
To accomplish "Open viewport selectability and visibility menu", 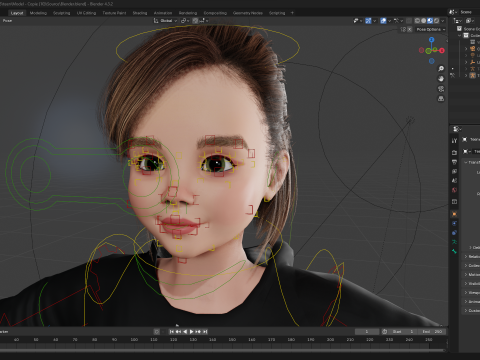I will pyautogui.click(x=357, y=21).
